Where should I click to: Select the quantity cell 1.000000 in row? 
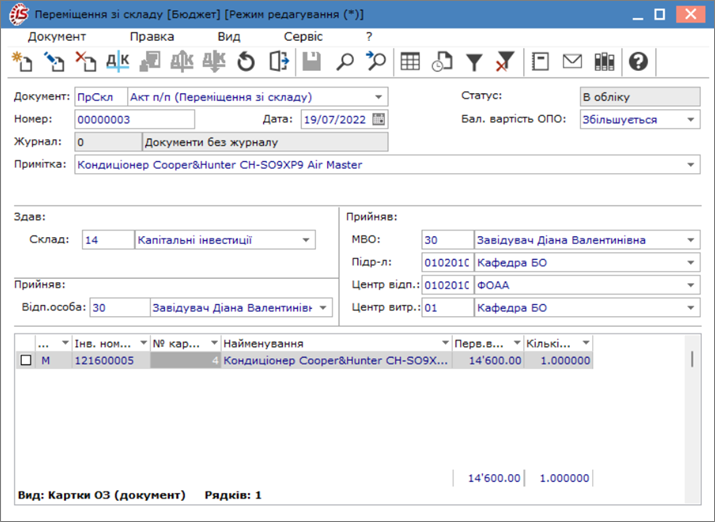[x=559, y=361]
